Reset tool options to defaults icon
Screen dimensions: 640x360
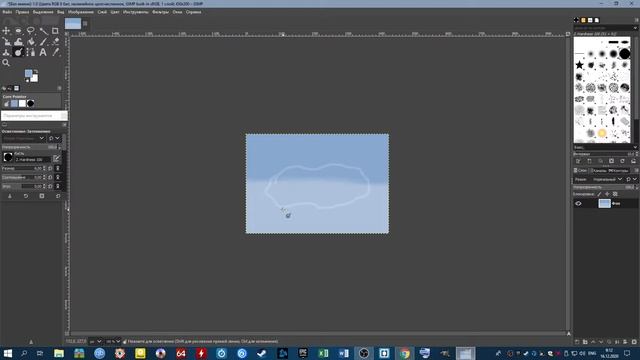[x=58, y=196]
